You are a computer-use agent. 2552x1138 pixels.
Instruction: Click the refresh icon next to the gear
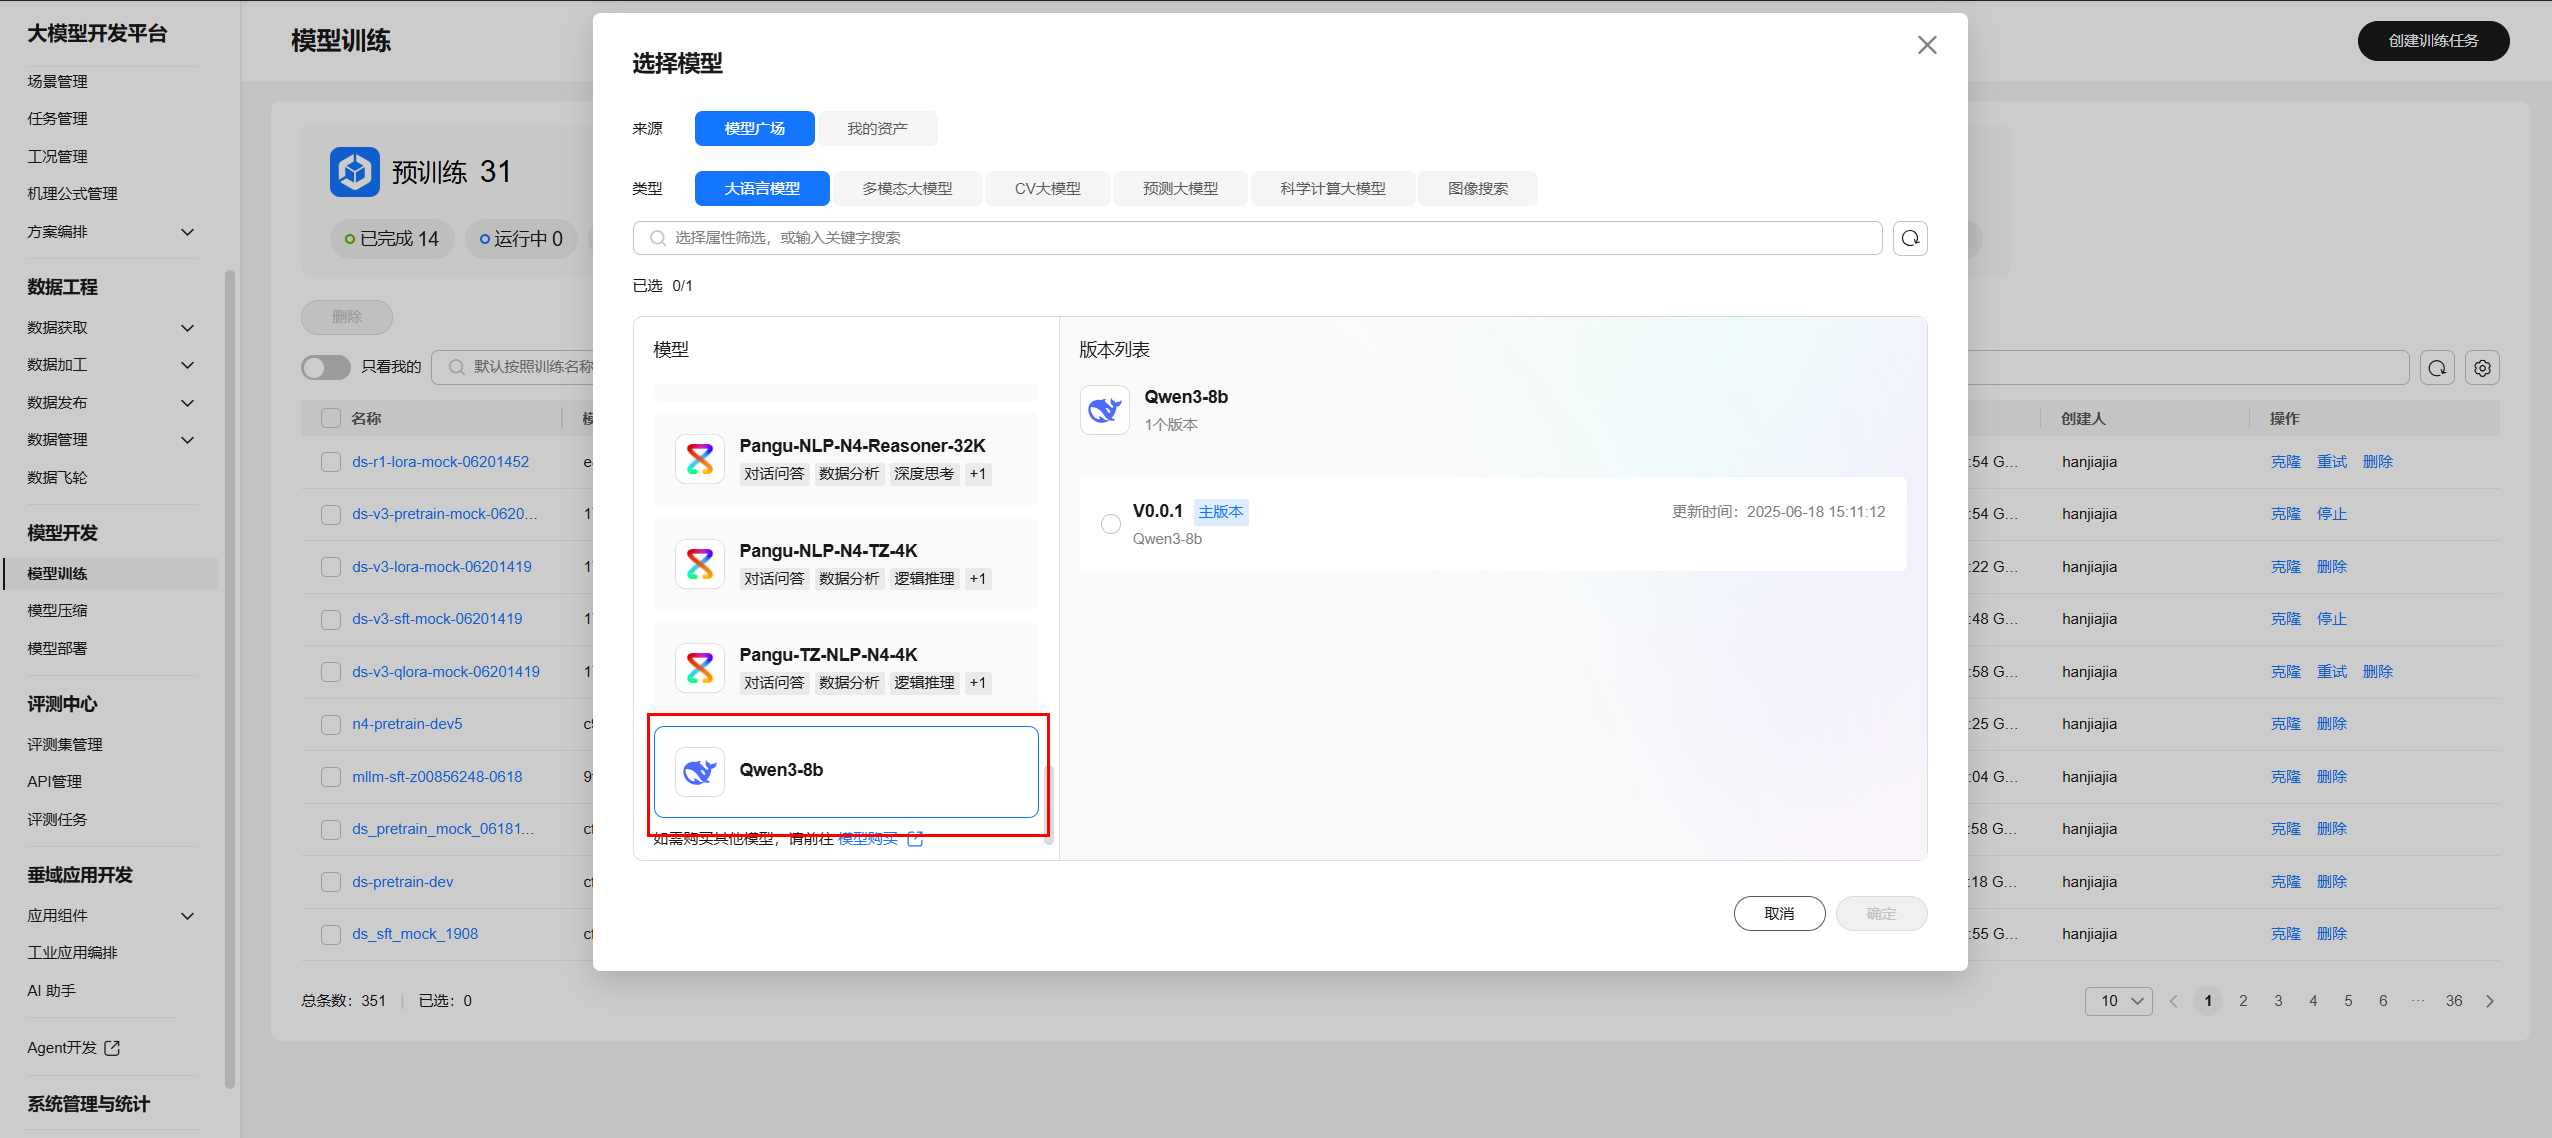coord(2437,368)
